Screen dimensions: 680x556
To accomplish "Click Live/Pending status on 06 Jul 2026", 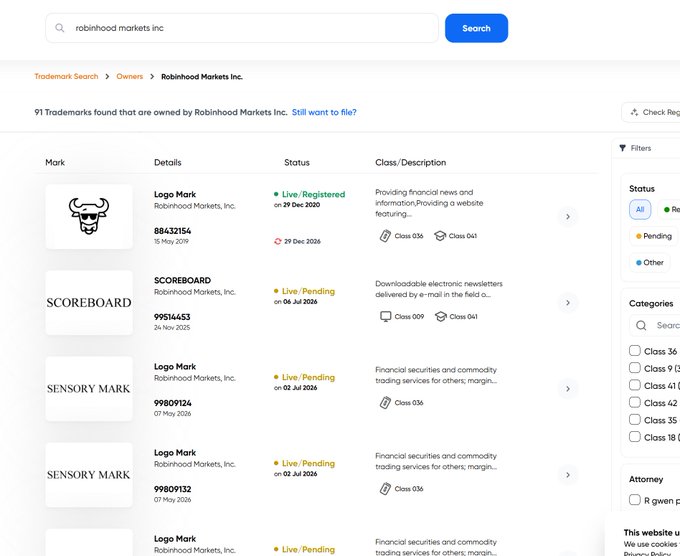I will 308,291.
